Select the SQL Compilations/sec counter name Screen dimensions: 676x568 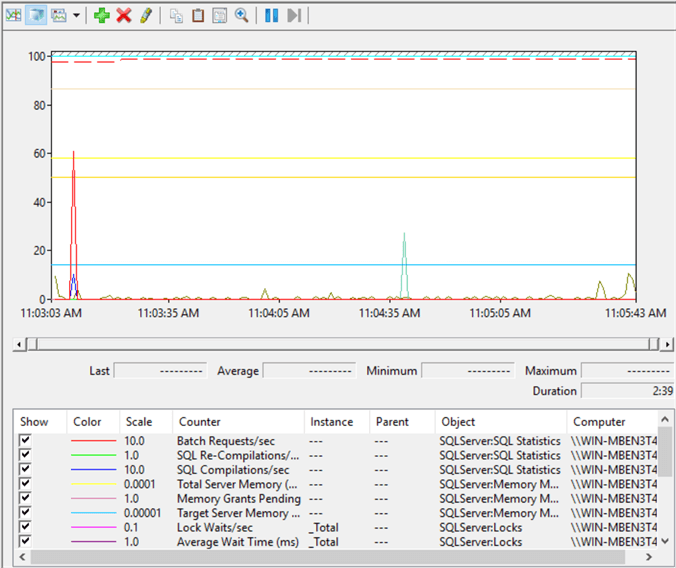[x=233, y=470]
